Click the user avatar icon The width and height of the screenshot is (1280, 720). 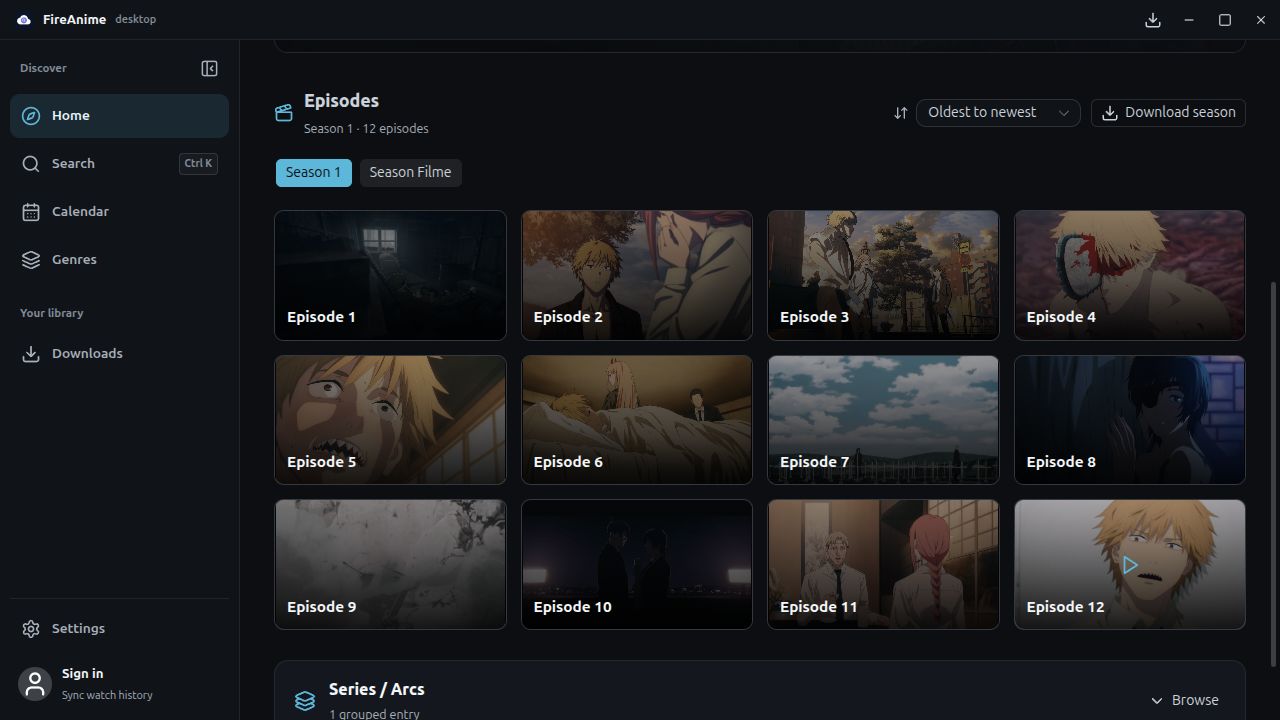[x=35, y=684]
